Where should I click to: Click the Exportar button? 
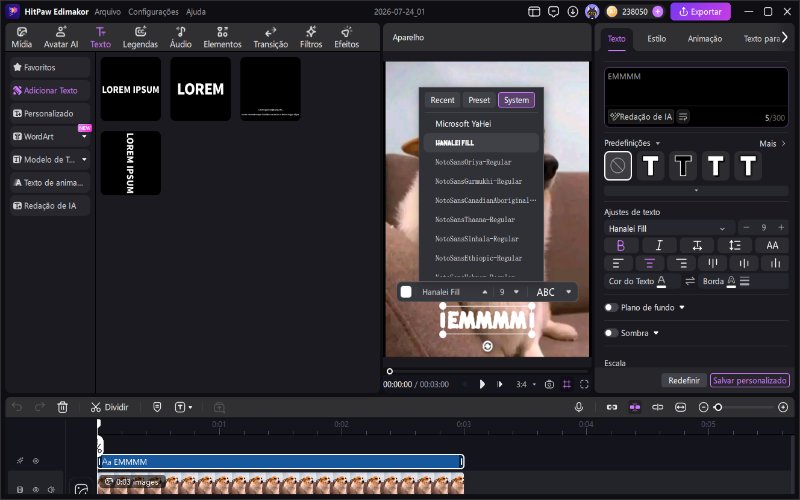pos(700,12)
